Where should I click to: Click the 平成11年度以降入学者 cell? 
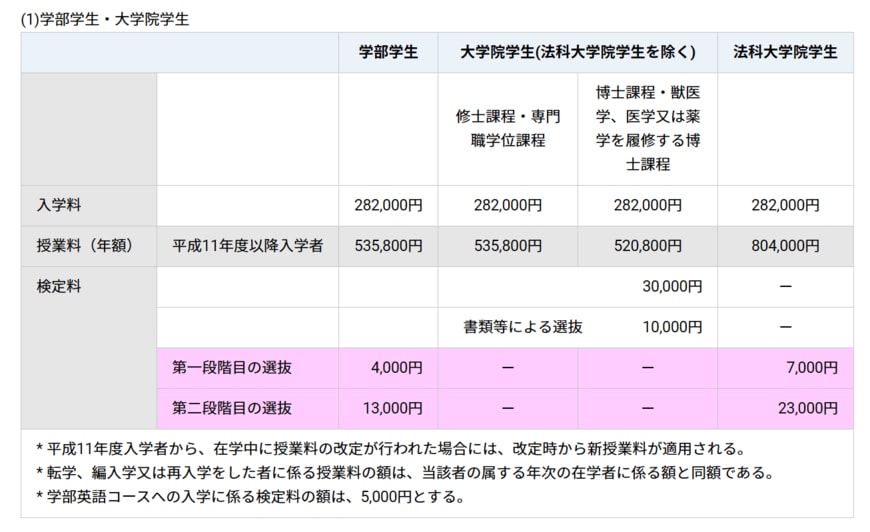click(247, 245)
